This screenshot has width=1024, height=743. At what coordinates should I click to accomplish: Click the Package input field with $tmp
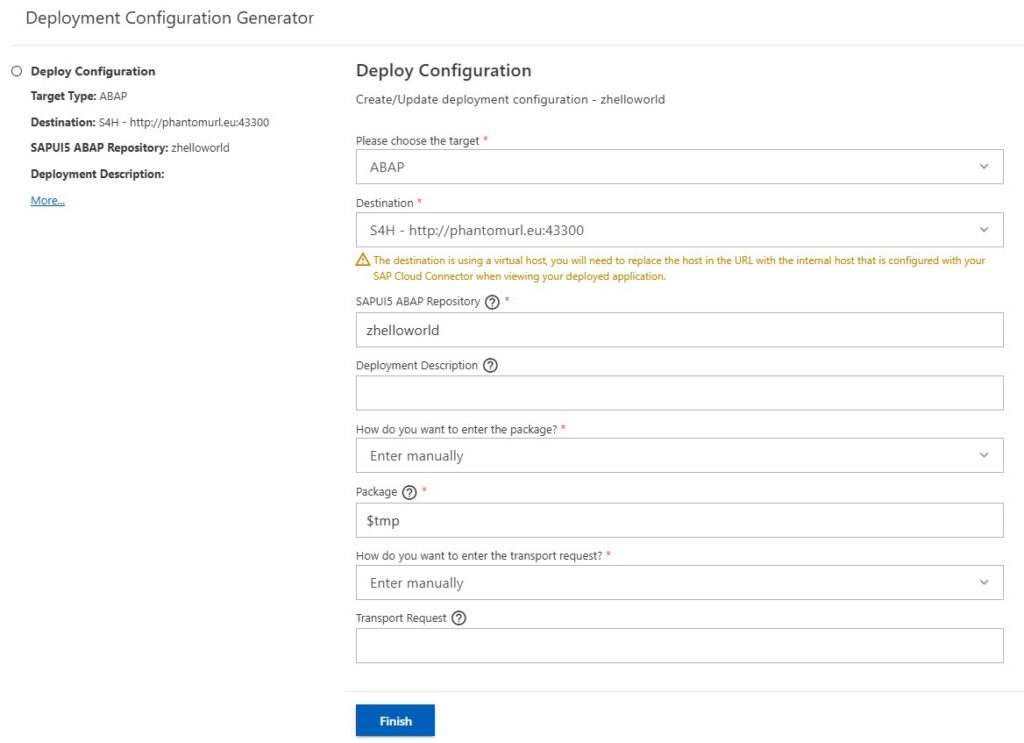[679, 520]
